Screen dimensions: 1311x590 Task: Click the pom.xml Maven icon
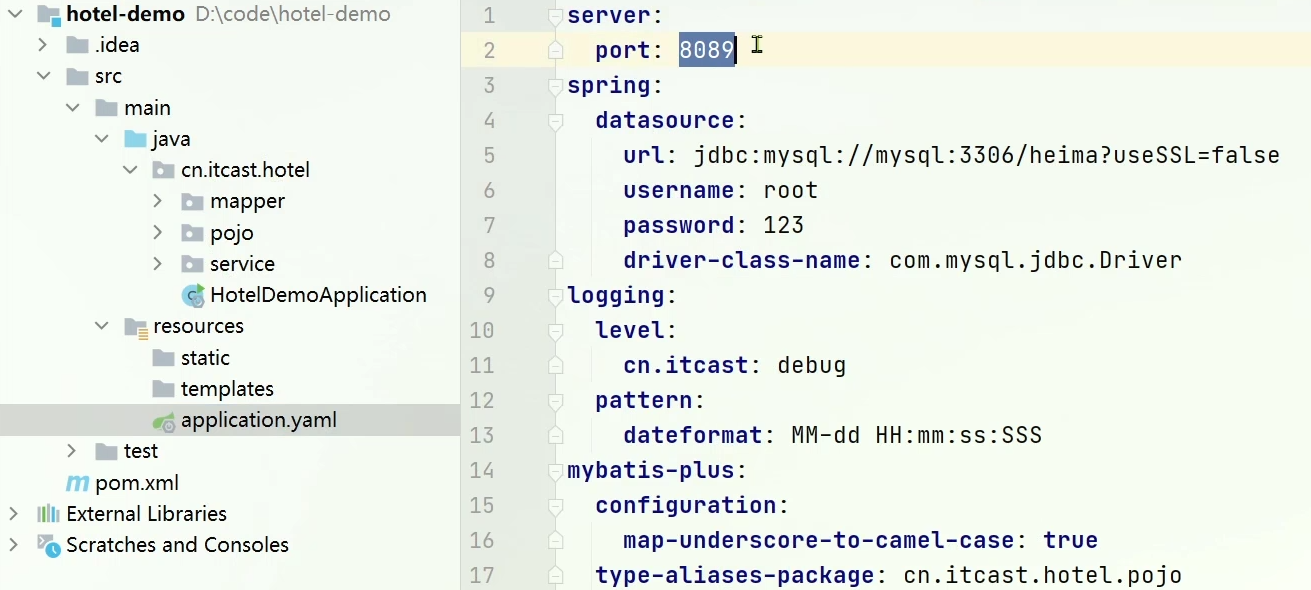tap(77, 484)
